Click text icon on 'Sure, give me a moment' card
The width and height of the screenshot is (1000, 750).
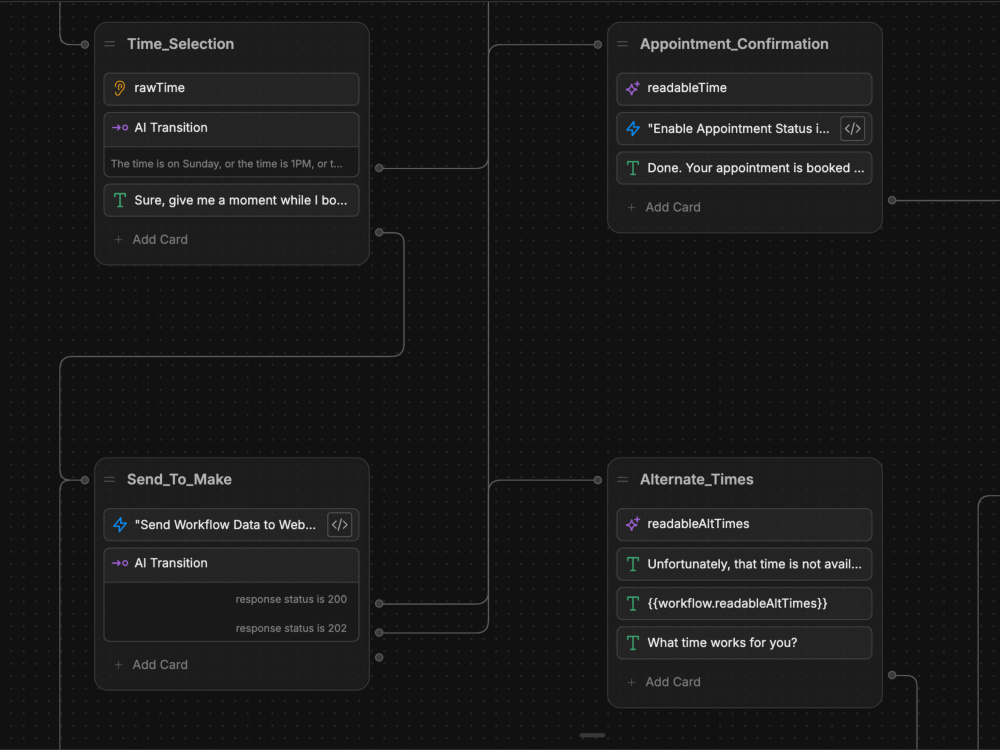coord(119,200)
